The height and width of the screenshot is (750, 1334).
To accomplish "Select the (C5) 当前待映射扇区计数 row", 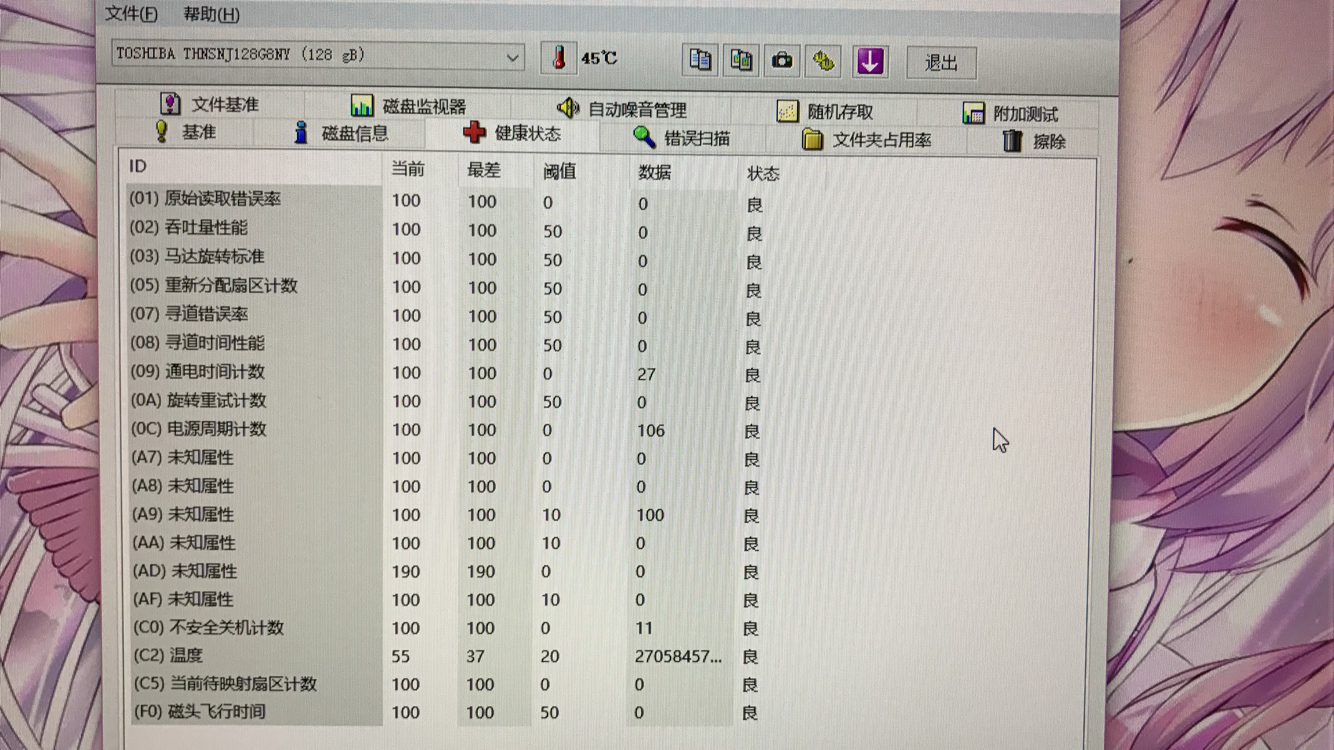I will [x=446, y=684].
